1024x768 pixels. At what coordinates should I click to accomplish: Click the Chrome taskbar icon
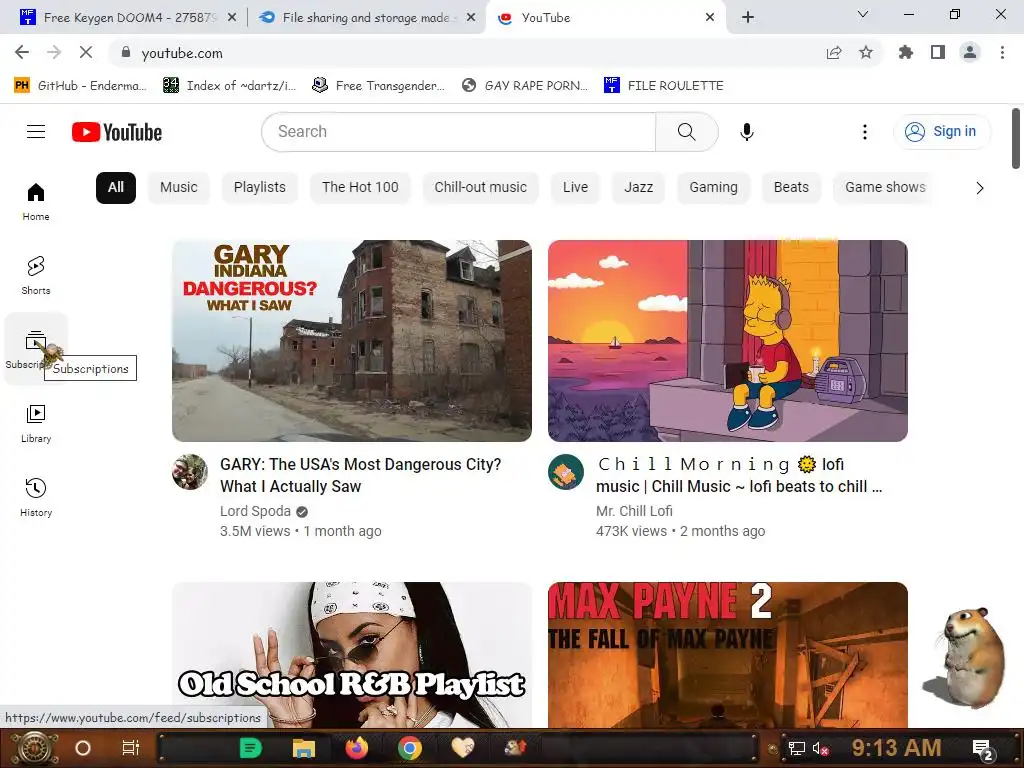pyautogui.click(x=409, y=748)
